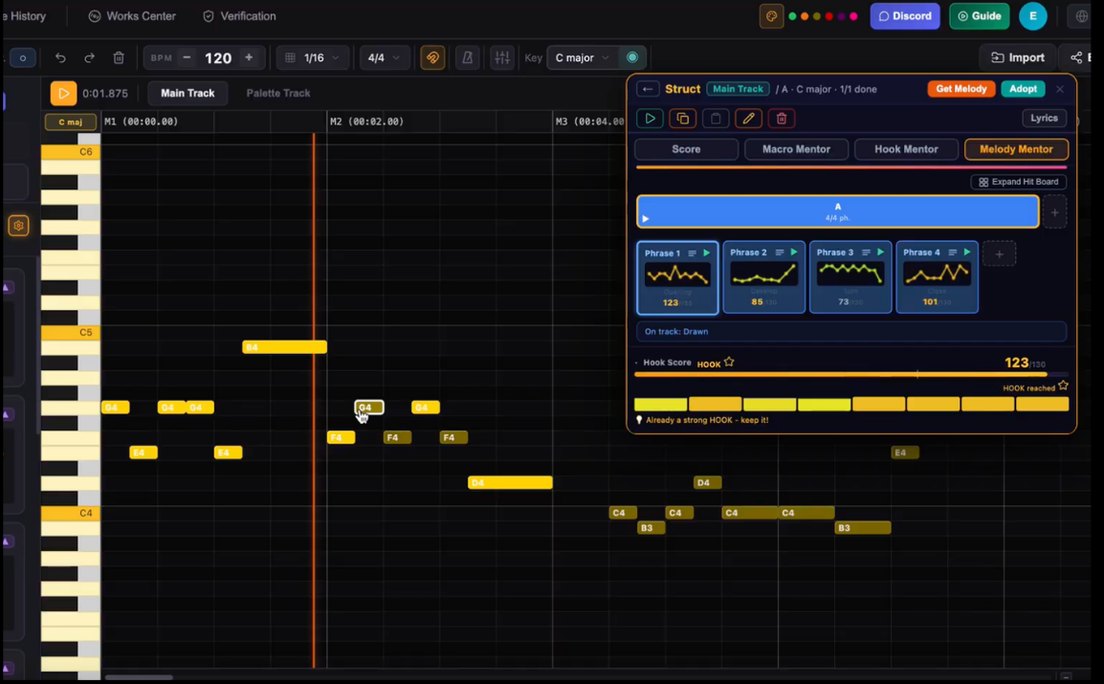Open the user avatar E menu
The width and height of the screenshot is (1104, 684).
[1033, 16]
